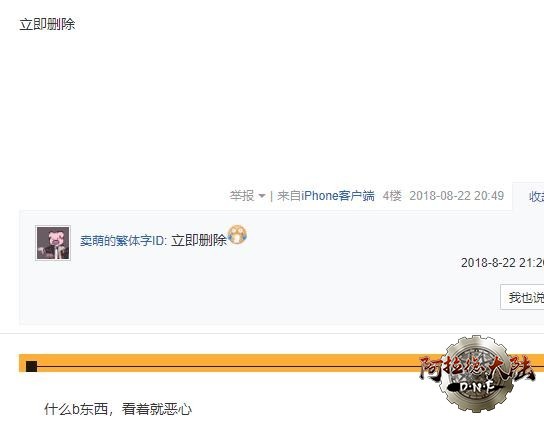Visit the 卖萌的繁体字ID user profile link
Image resolution: width=544 pixels, height=439 pixels.
coord(124,240)
